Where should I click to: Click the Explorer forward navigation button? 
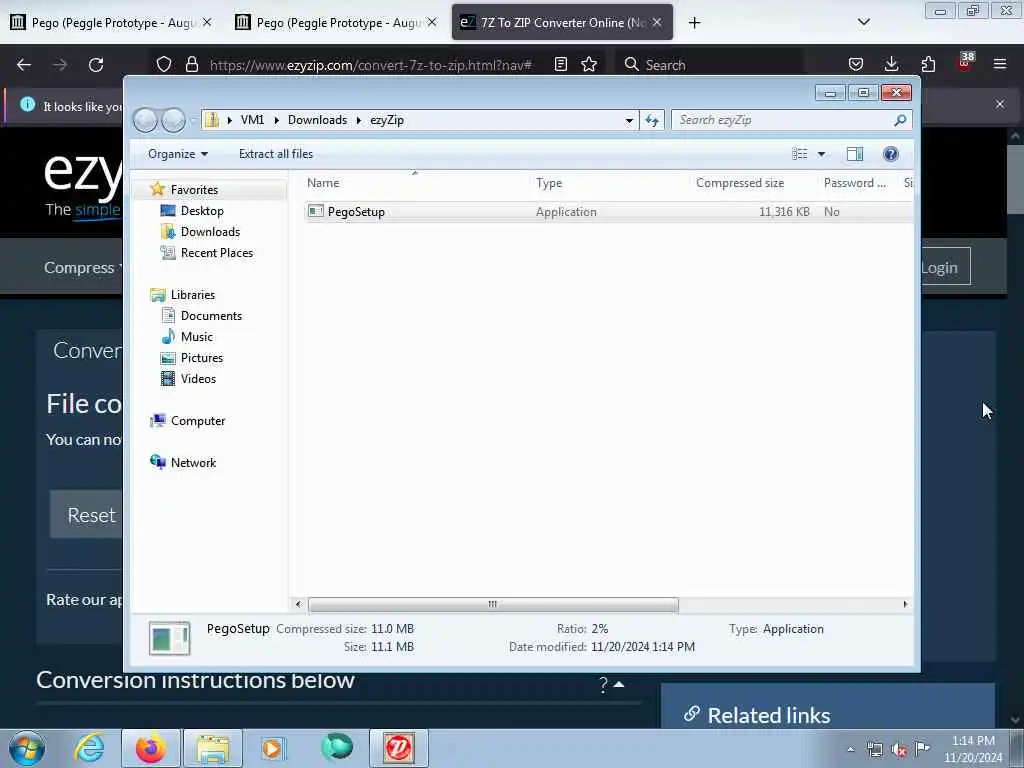[173, 120]
